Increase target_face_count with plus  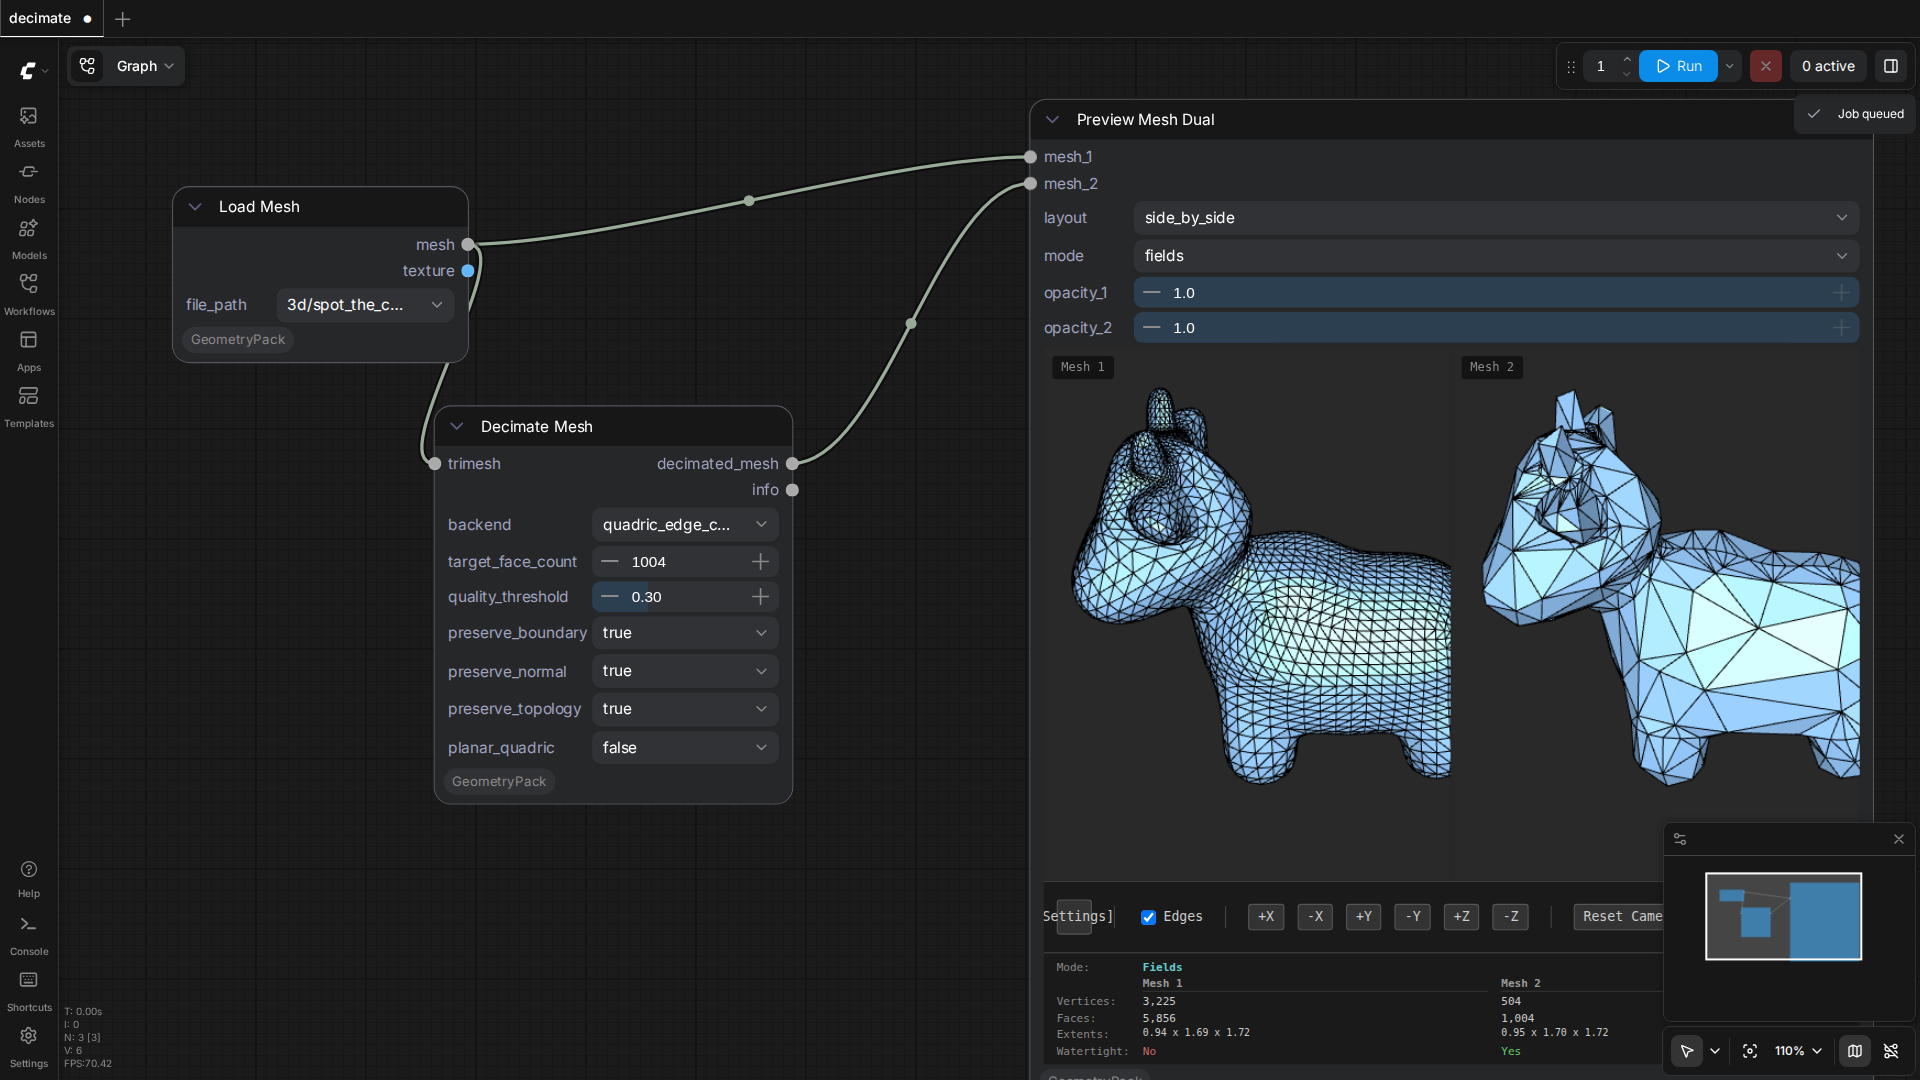pyautogui.click(x=760, y=562)
